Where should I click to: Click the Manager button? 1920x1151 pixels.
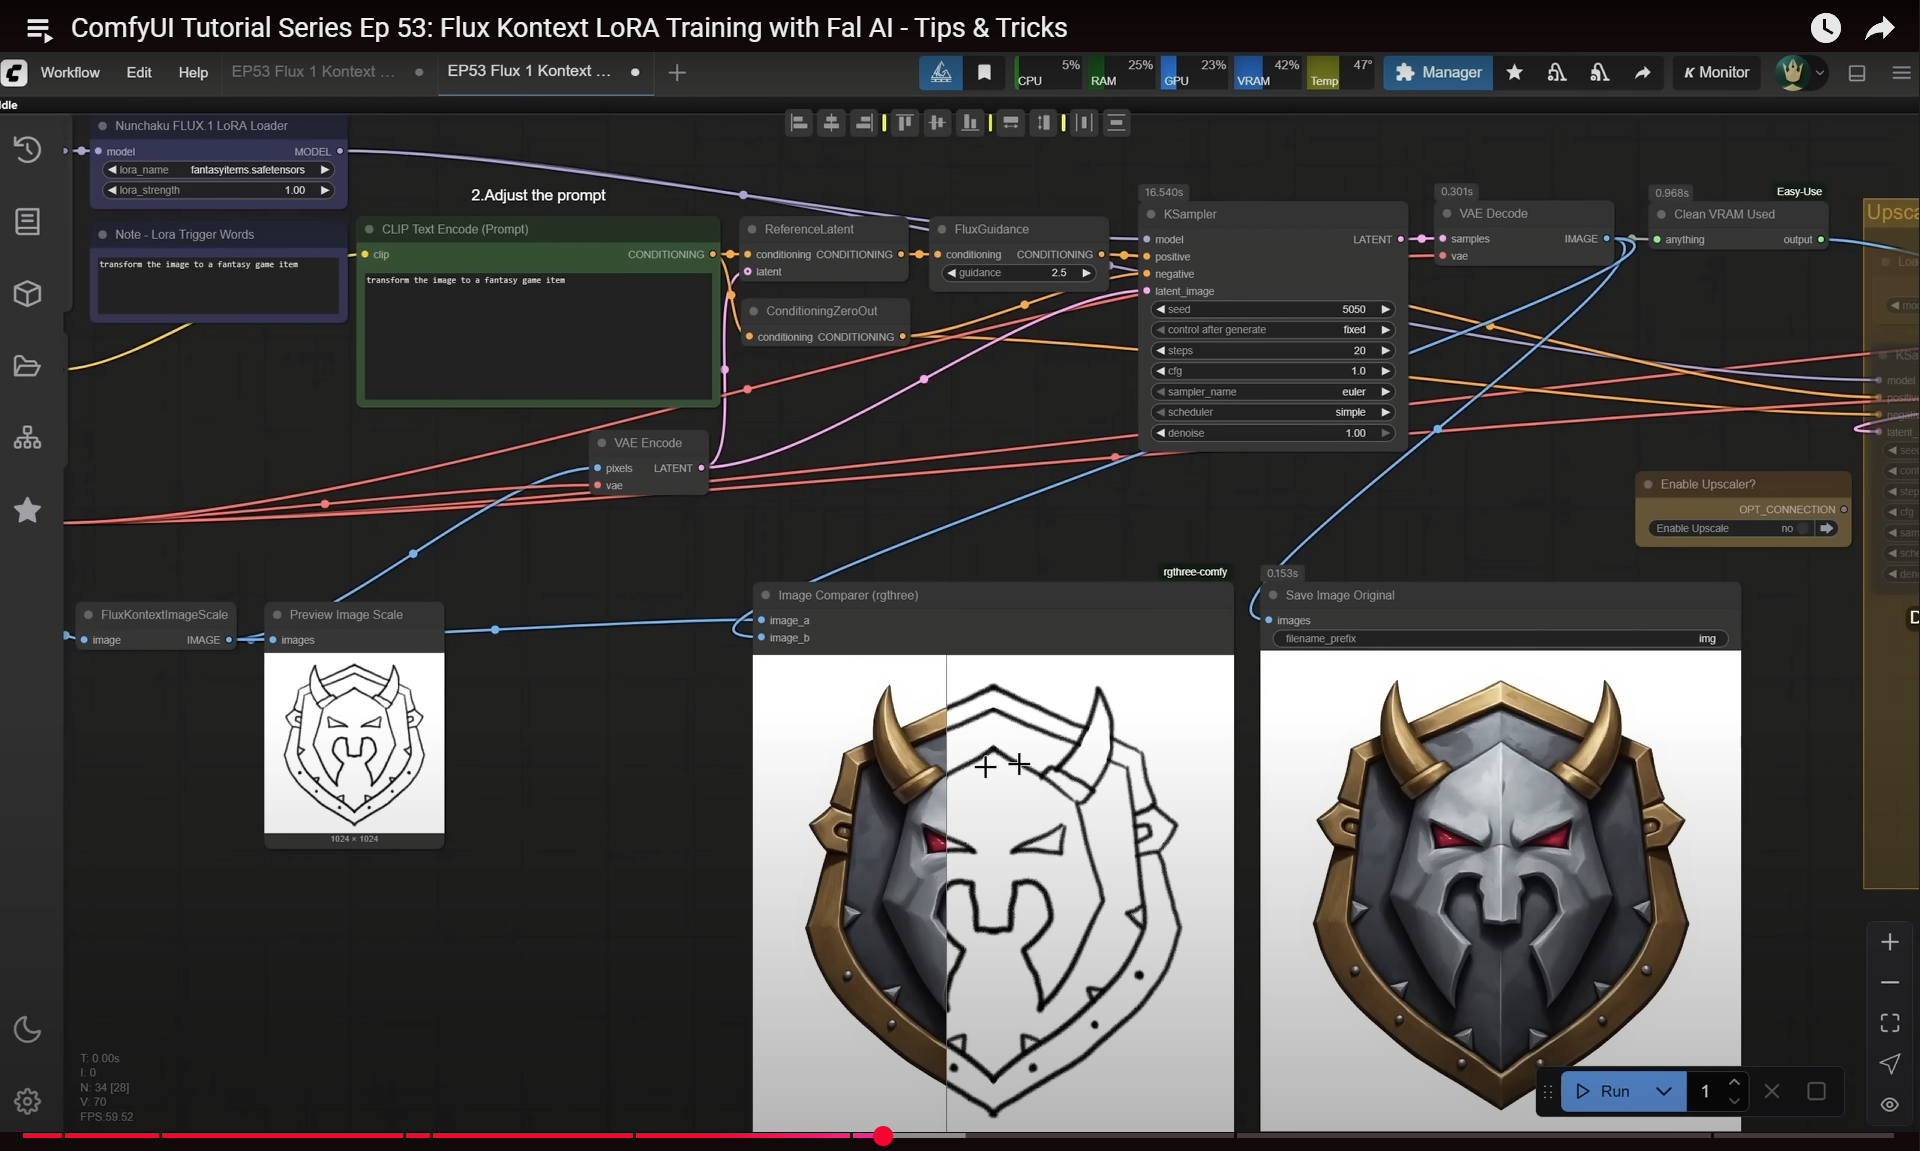pyautogui.click(x=1438, y=72)
